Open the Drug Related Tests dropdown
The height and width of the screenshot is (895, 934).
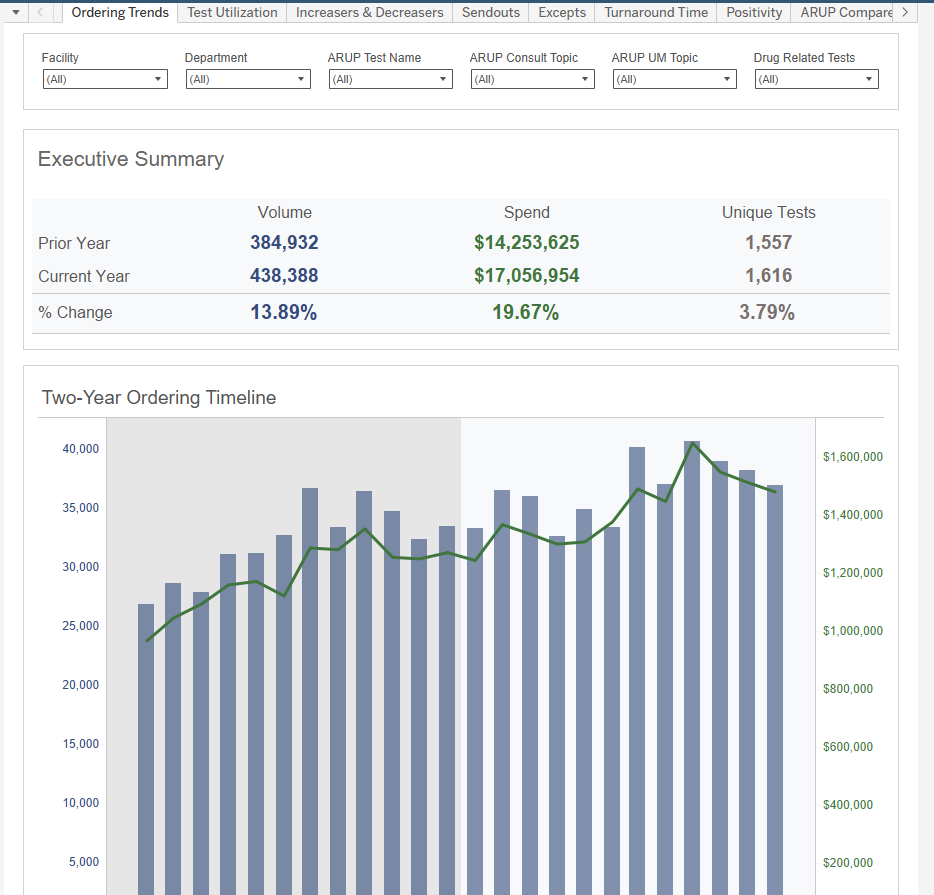pos(817,79)
